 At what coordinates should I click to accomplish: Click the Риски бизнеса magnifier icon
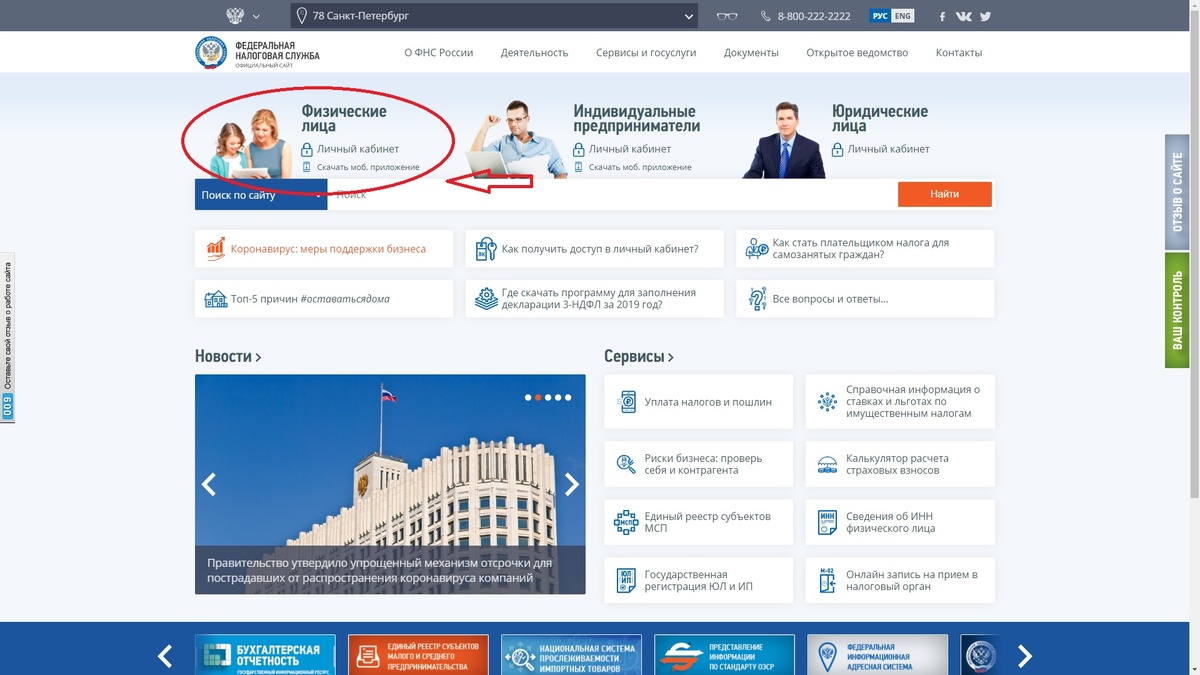(627, 464)
